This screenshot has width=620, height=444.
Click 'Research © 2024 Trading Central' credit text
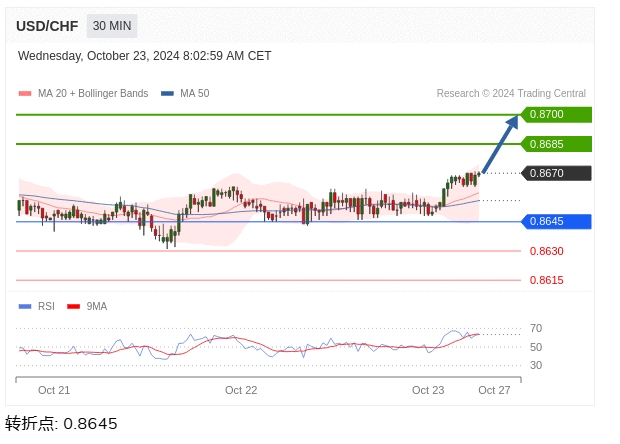511,93
